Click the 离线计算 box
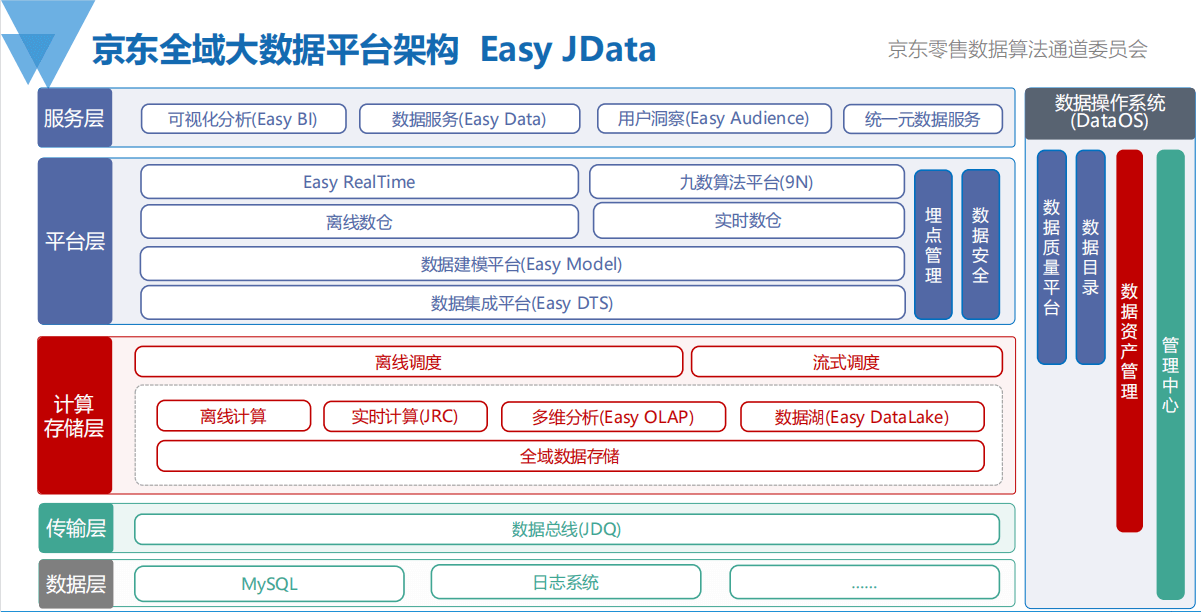Screen dimensions: 1201x612 [234, 416]
